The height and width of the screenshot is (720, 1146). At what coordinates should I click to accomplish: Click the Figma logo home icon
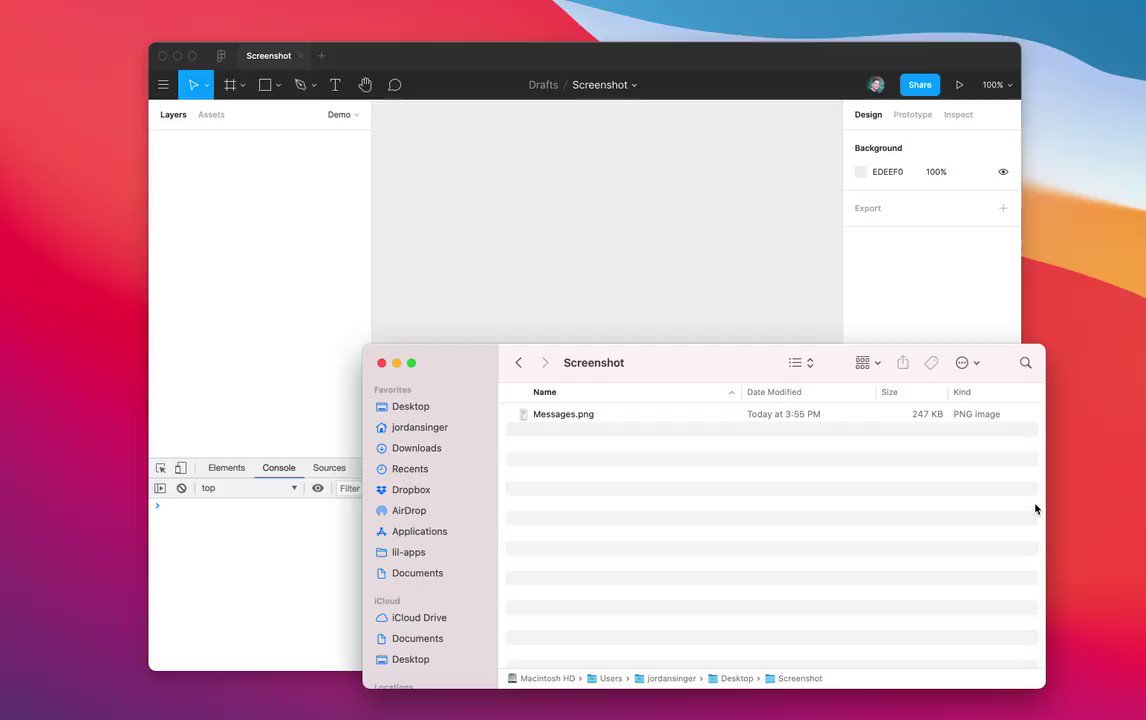[221, 56]
